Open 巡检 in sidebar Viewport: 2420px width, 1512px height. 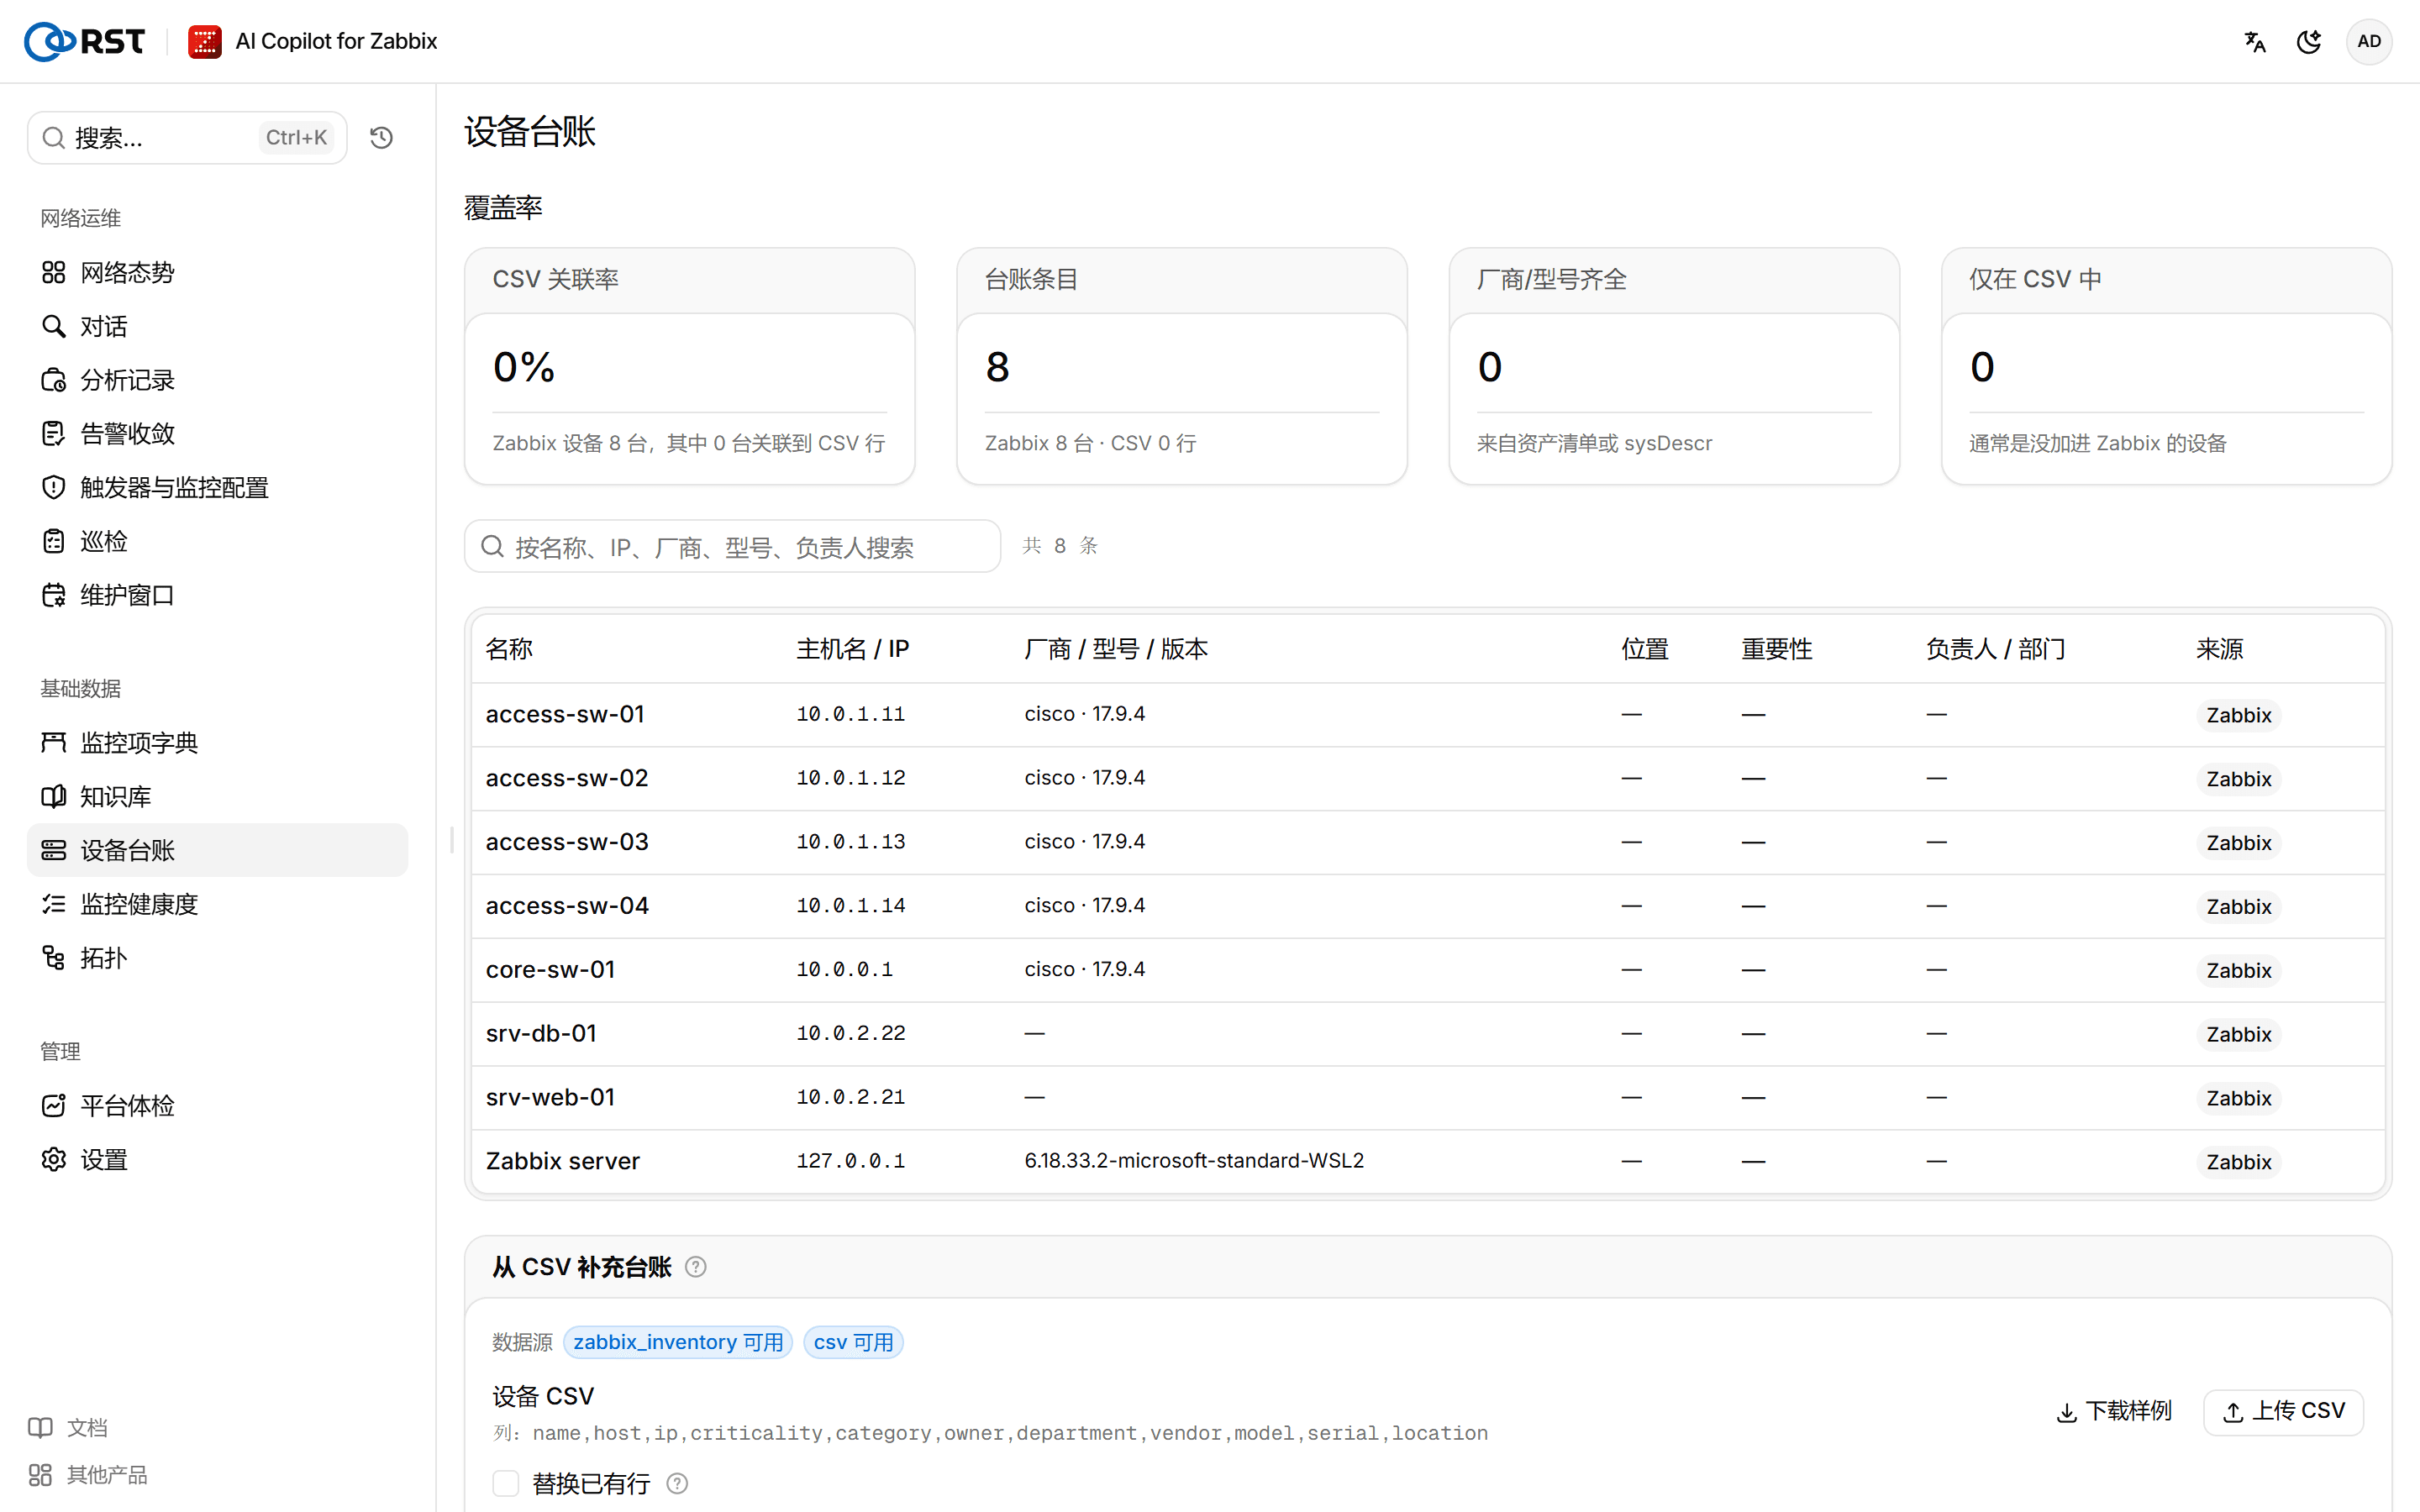click(x=217, y=541)
